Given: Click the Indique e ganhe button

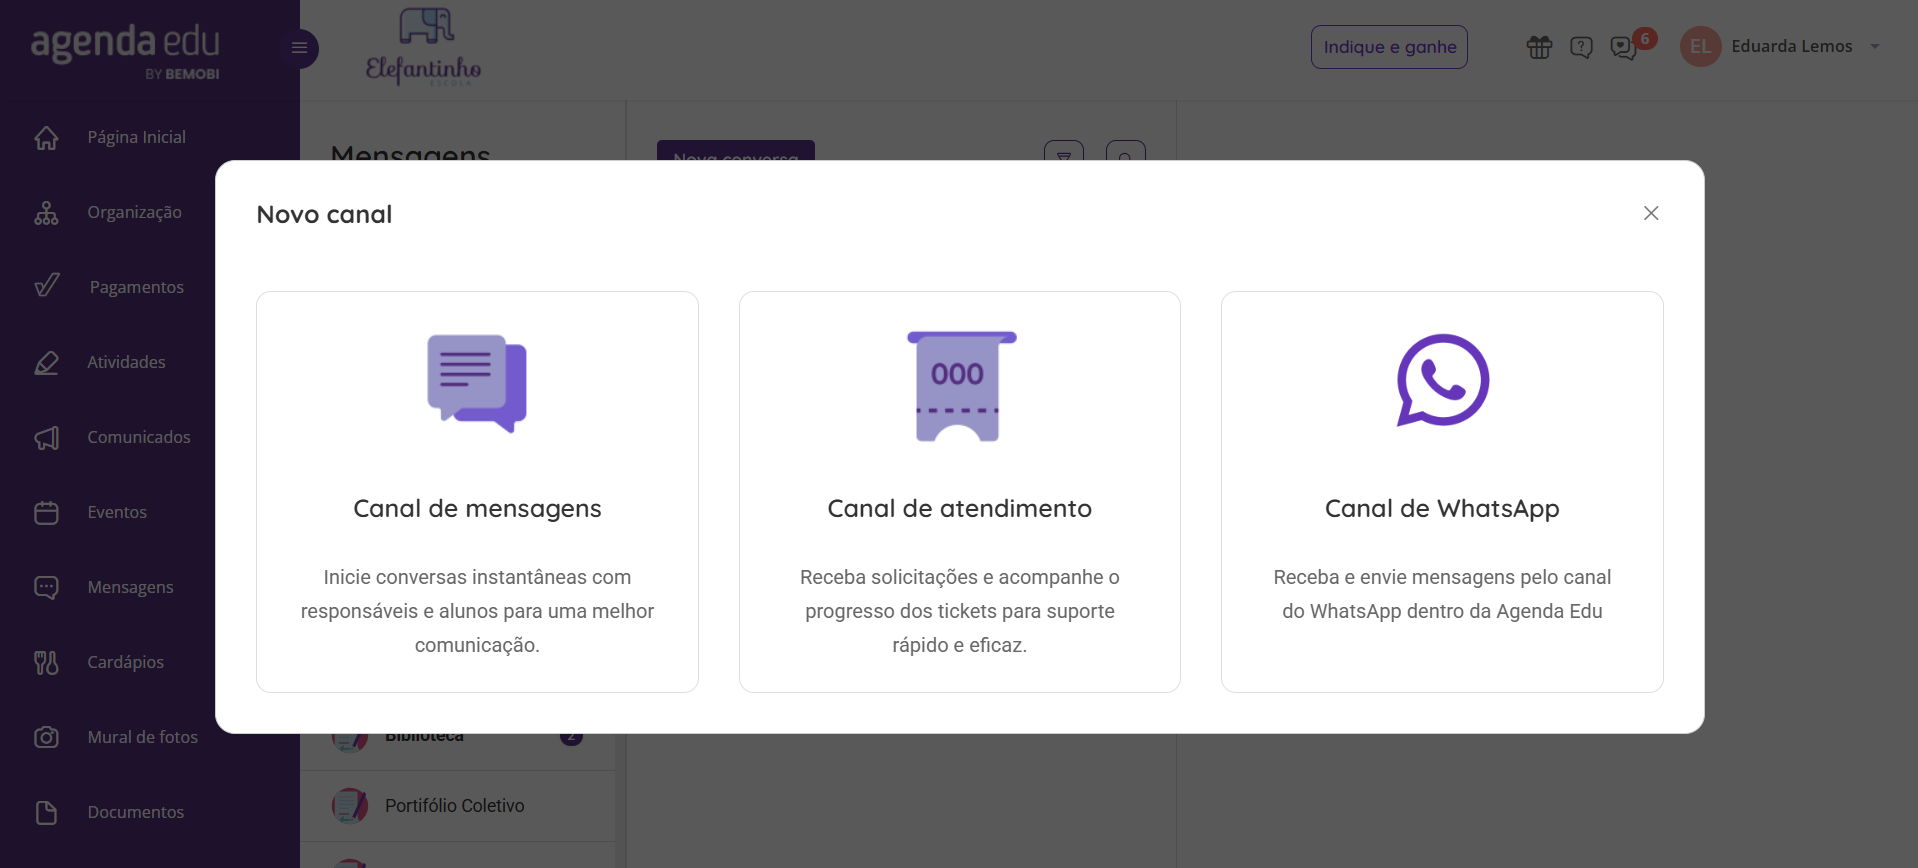Looking at the screenshot, I should pos(1389,47).
